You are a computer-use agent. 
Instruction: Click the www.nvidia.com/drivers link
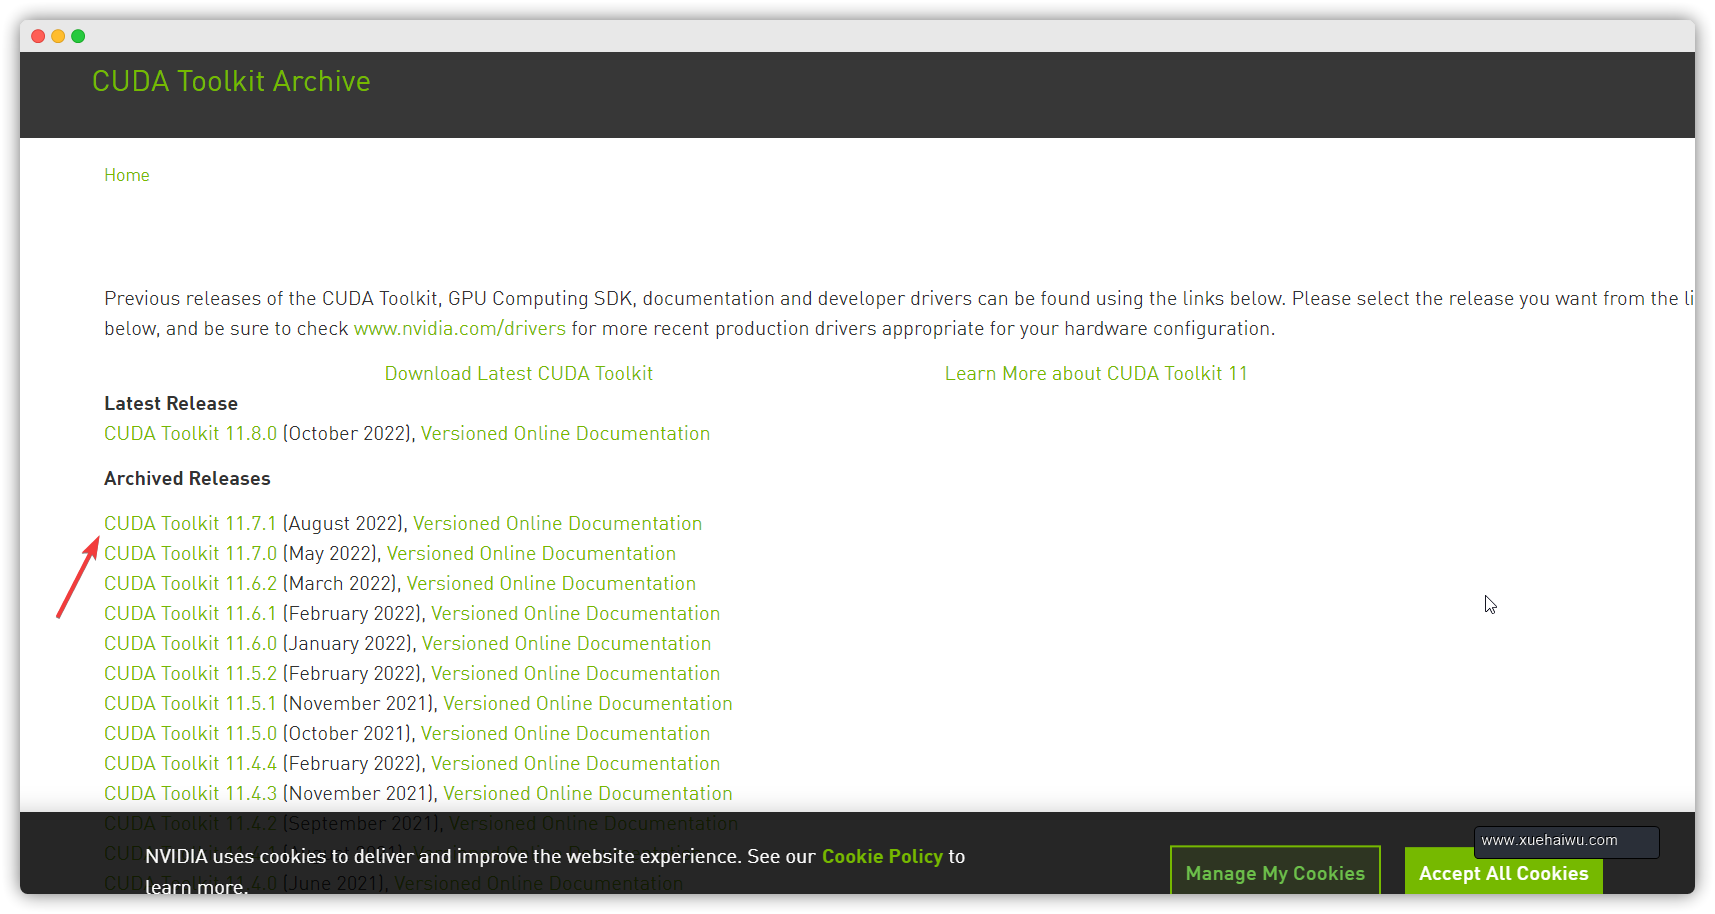pyautogui.click(x=460, y=329)
